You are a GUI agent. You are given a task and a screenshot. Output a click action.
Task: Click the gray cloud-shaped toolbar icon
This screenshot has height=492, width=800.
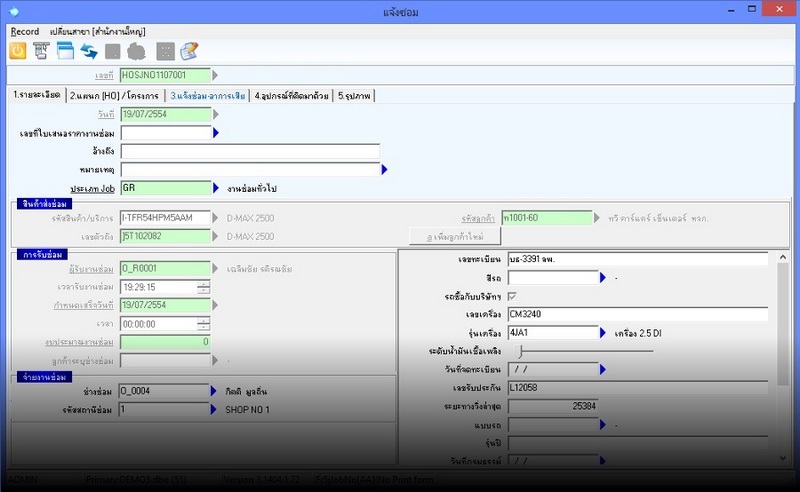[x=138, y=51]
